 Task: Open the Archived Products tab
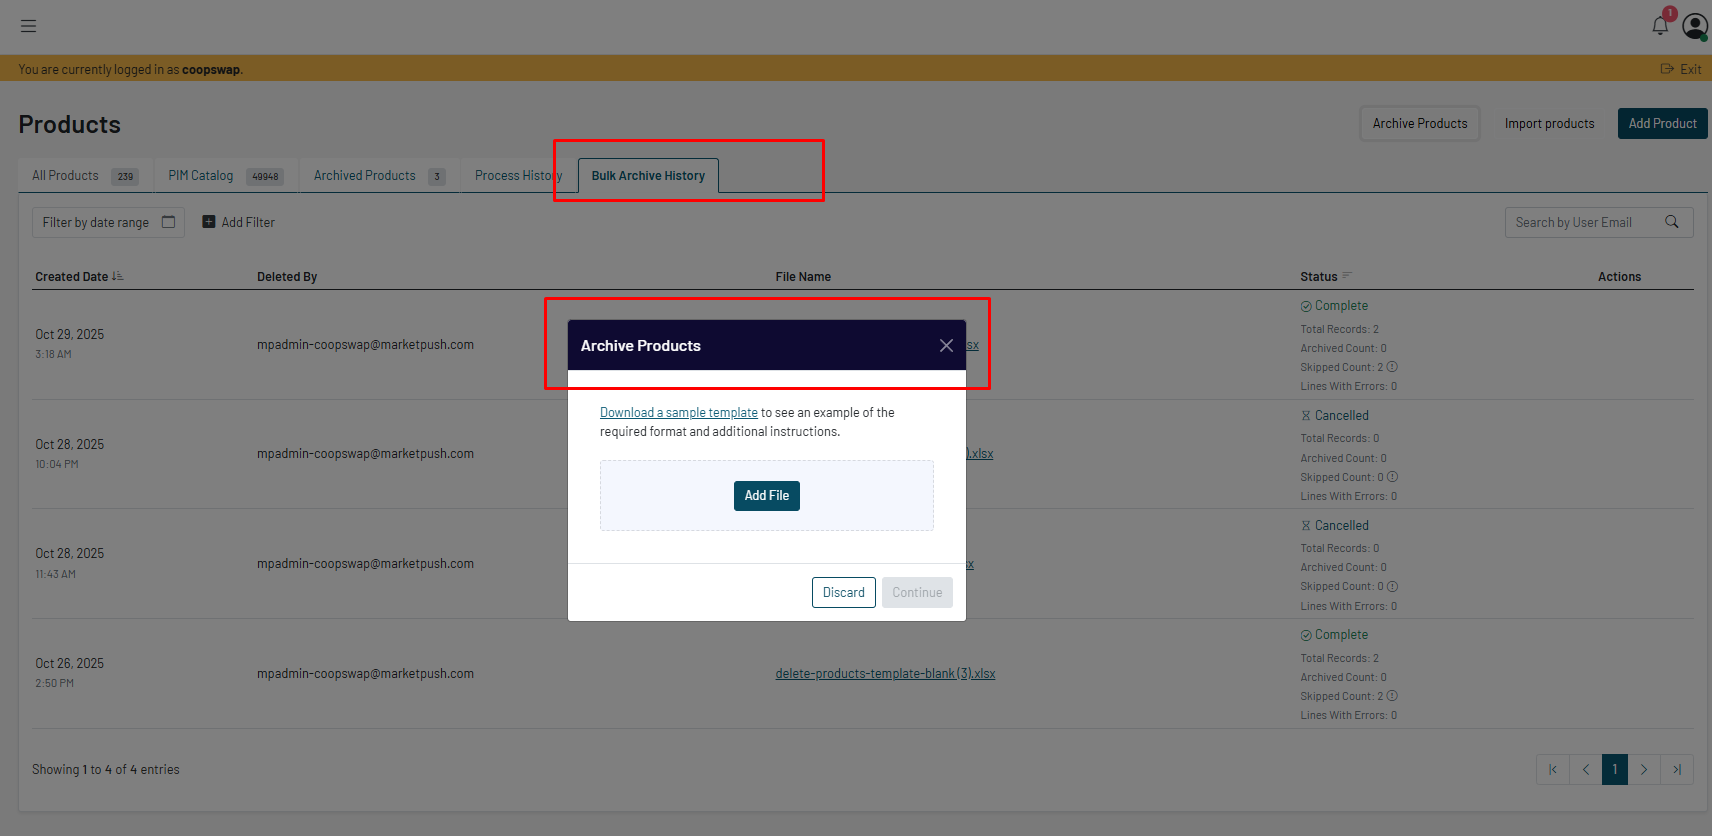pyautogui.click(x=379, y=175)
